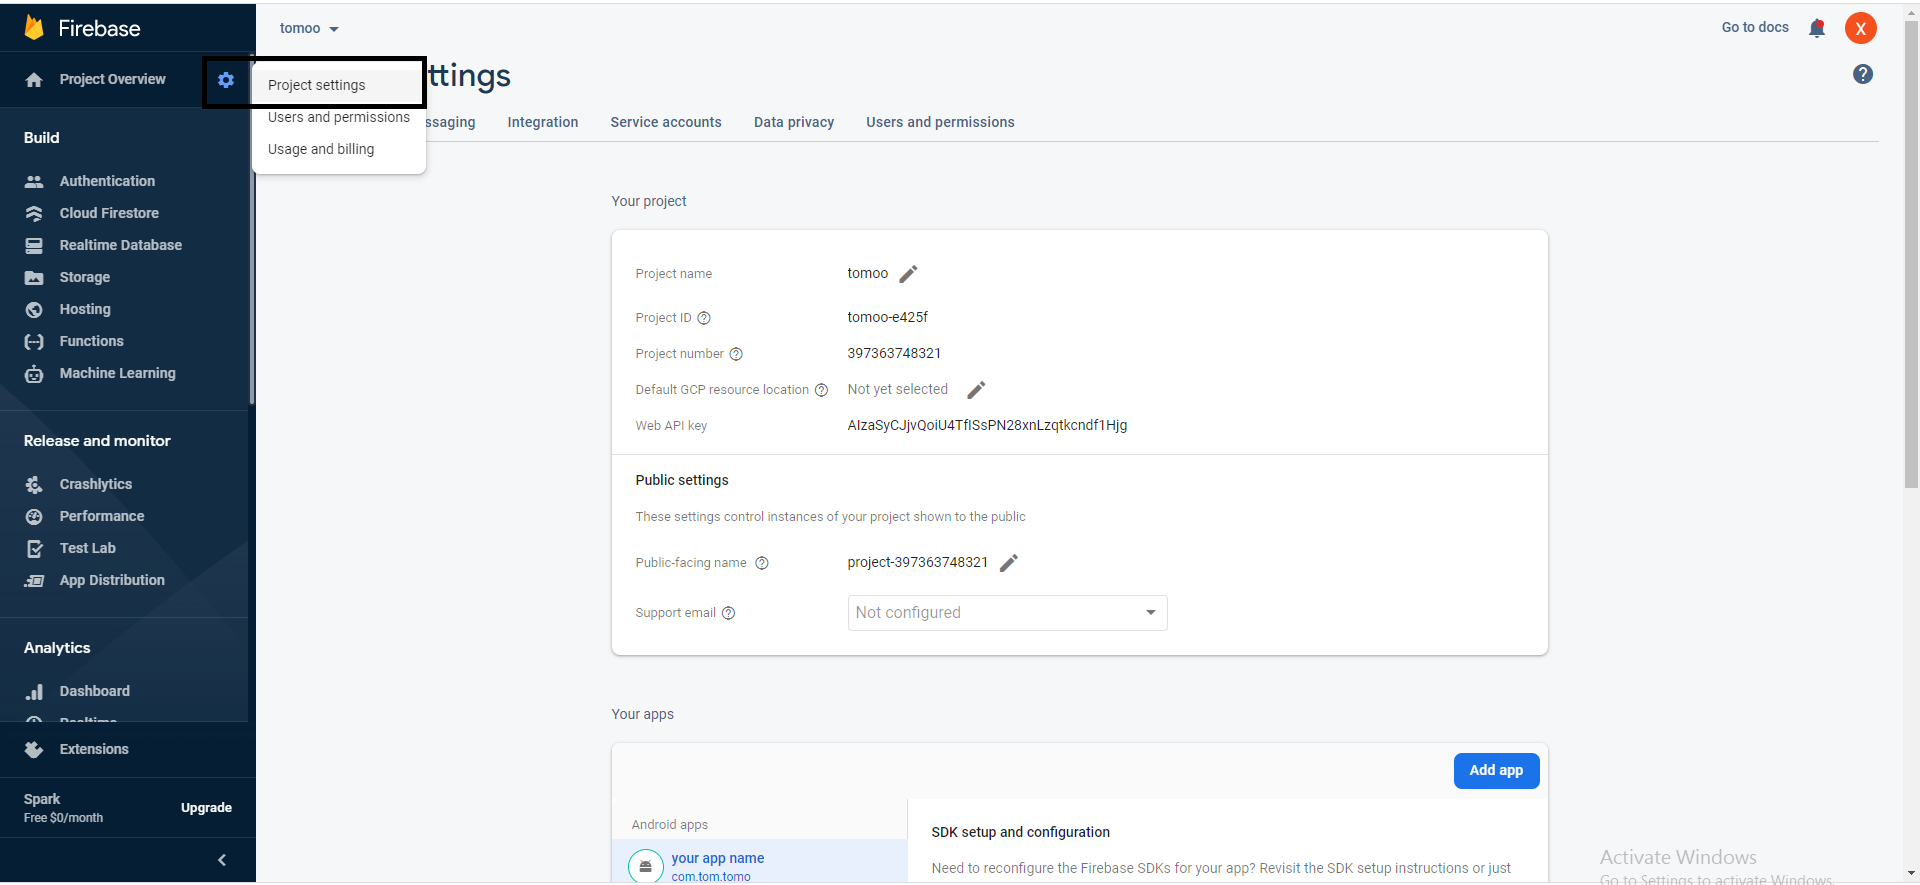Click the Firebase logo
This screenshot has height=885, width=1920.
34,28
